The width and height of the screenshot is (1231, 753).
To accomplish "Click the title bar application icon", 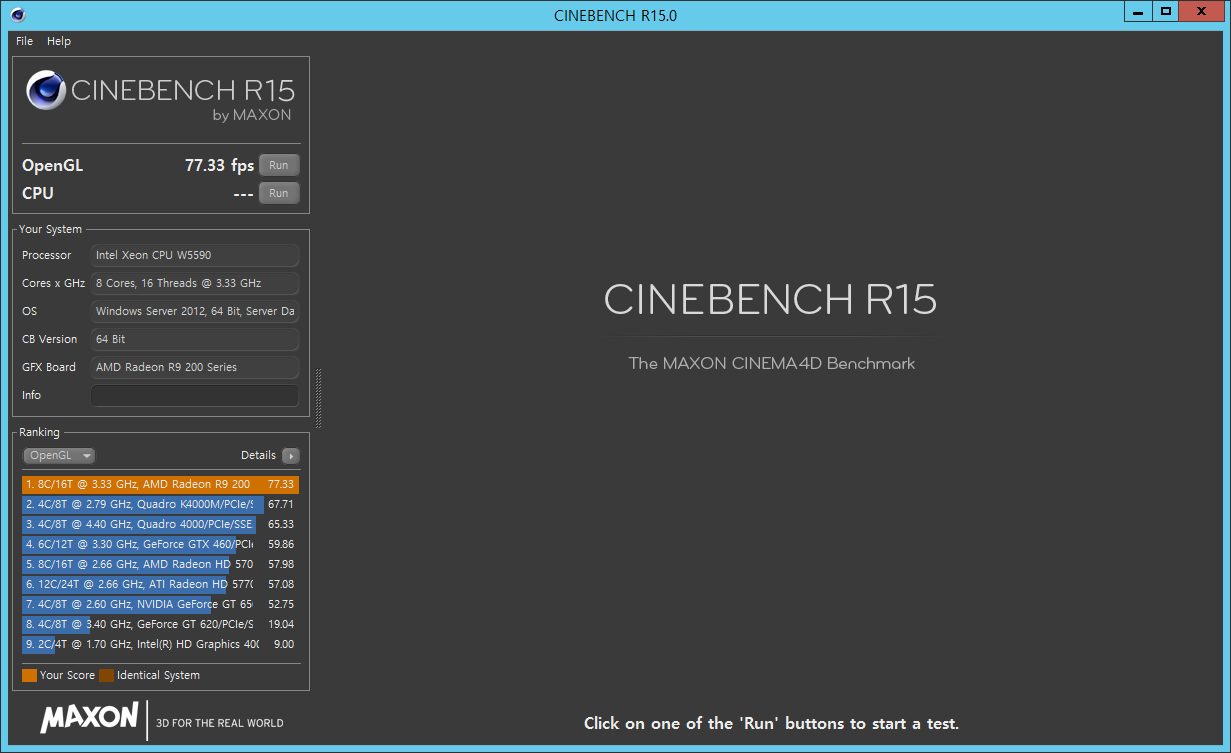I will pyautogui.click(x=18, y=15).
